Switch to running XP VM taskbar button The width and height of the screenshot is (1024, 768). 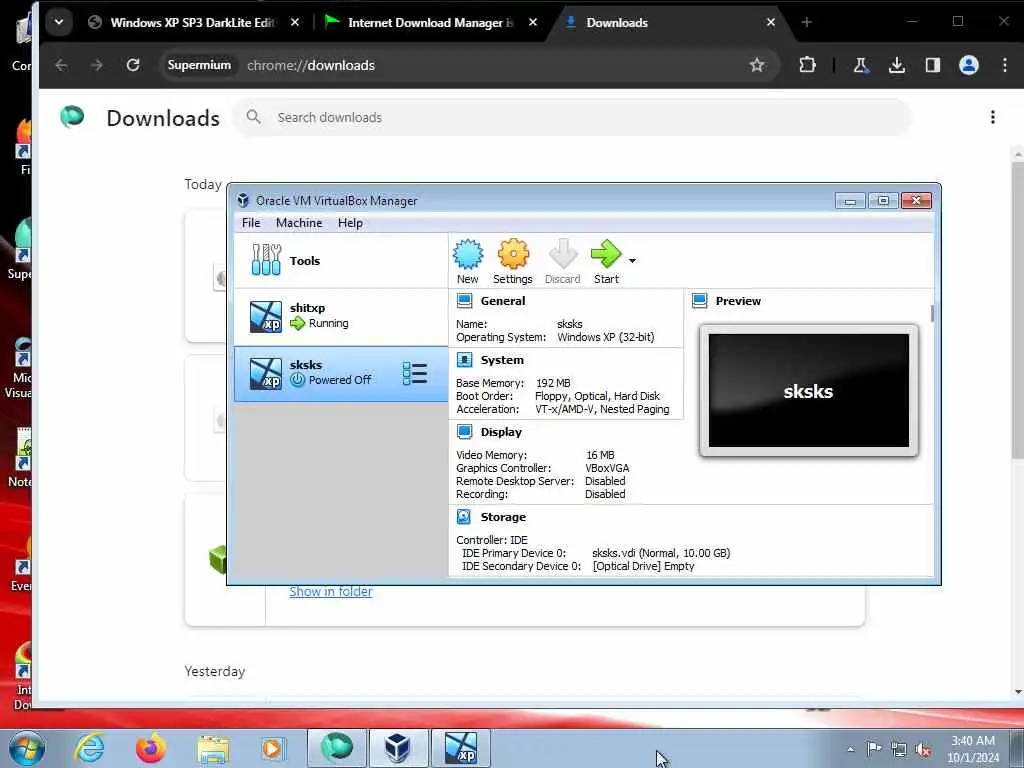(x=461, y=748)
